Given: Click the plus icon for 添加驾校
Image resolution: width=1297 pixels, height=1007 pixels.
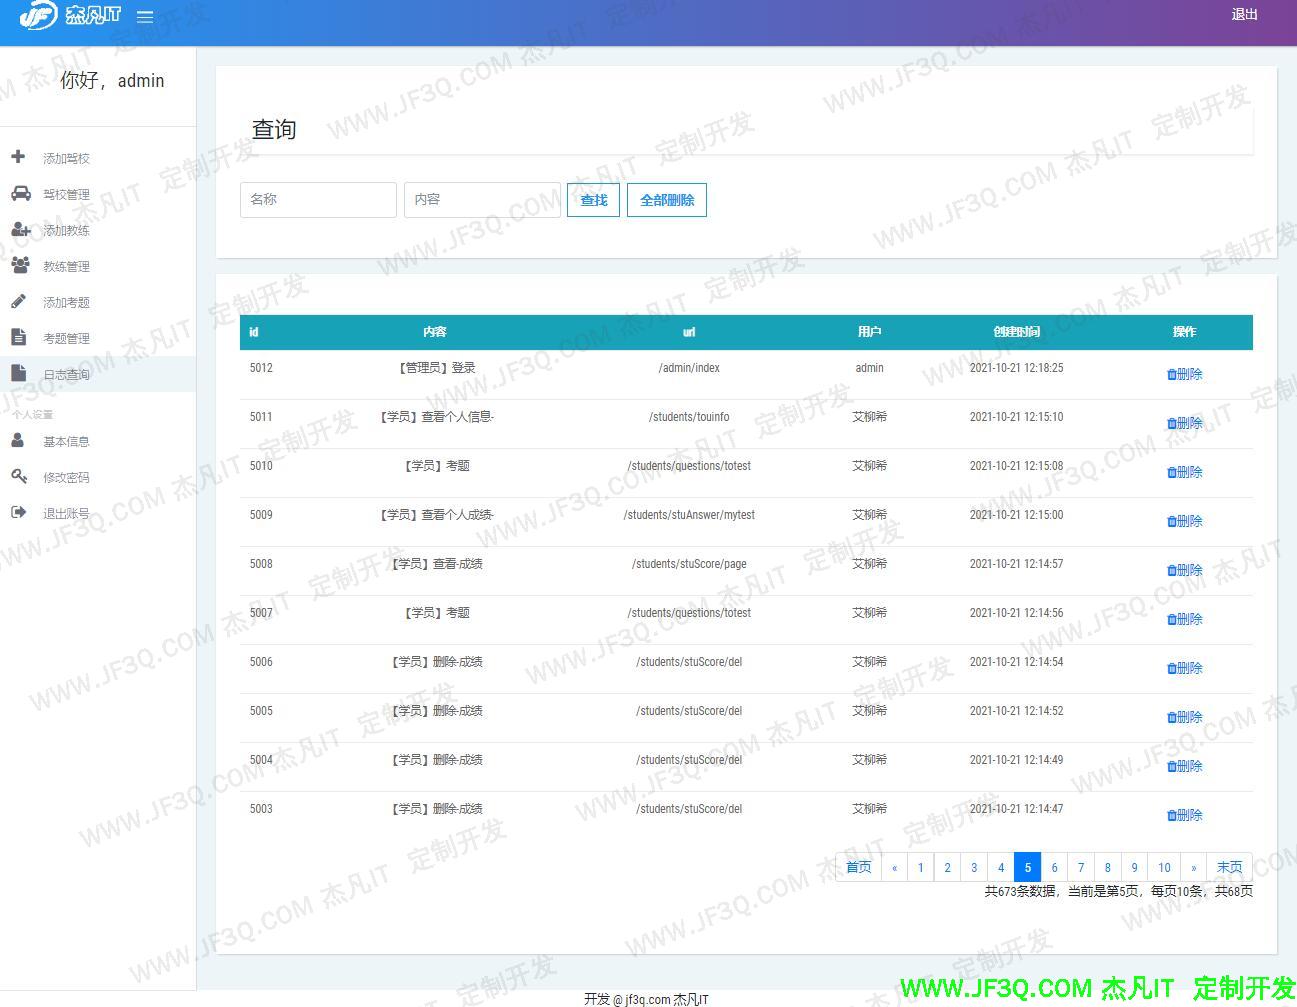Looking at the screenshot, I should click(18, 157).
